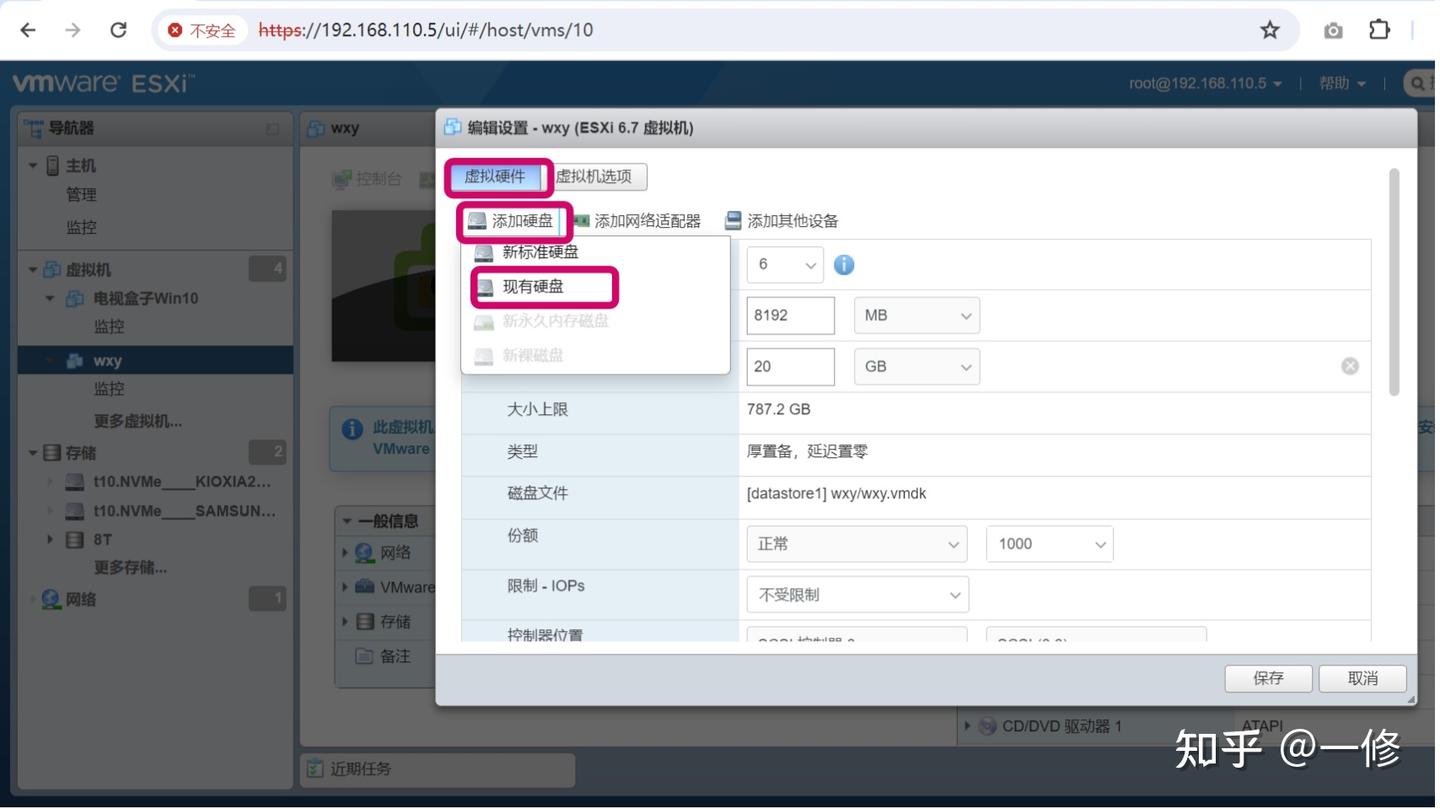Screen dimensions: 1440x809
Task: Click 控制台 console button
Action: click(367, 179)
